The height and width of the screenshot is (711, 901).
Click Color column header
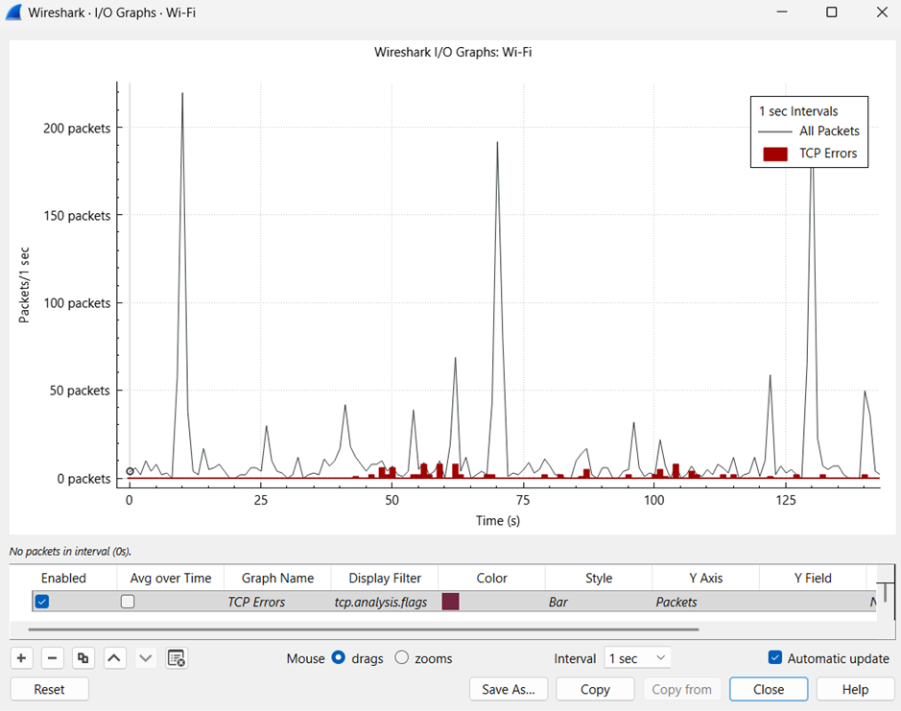(x=492, y=578)
